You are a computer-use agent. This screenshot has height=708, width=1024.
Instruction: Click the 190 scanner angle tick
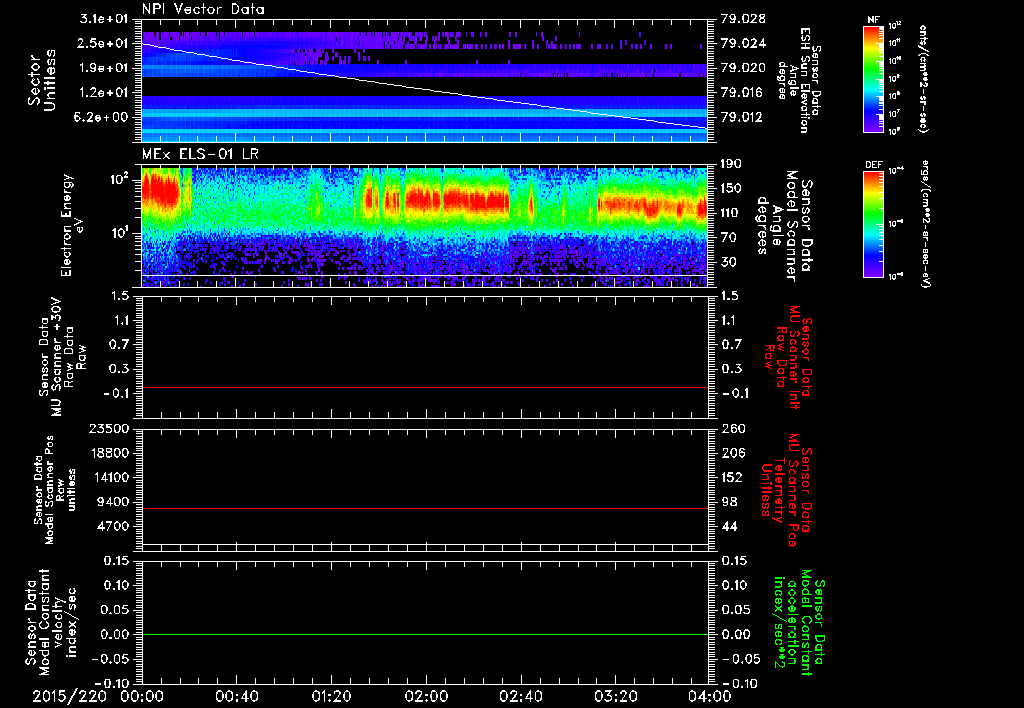pyautogui.click(x=732, y=164)
